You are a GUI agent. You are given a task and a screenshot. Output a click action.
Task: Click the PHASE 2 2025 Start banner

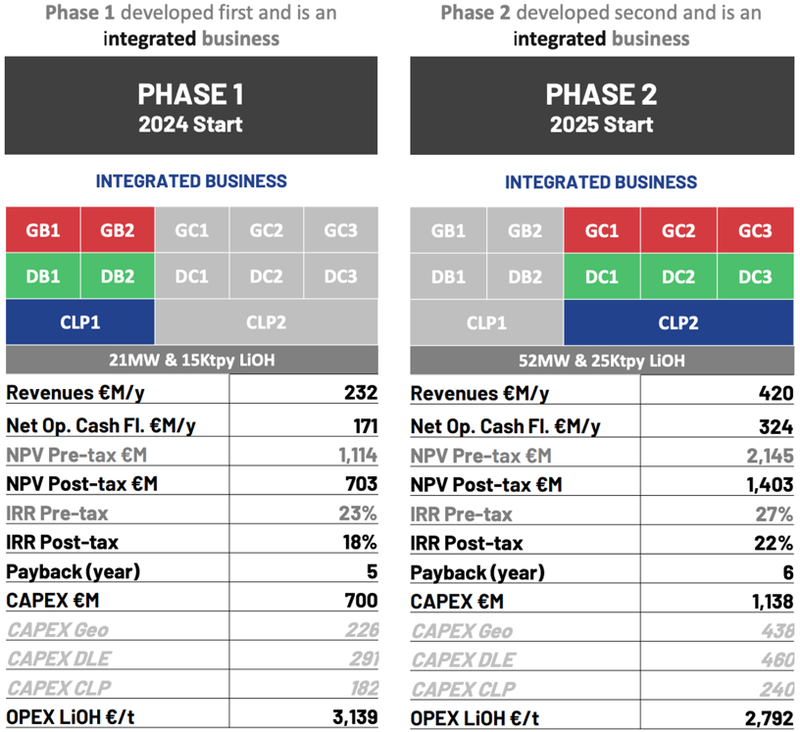click(x=602, y=106)
